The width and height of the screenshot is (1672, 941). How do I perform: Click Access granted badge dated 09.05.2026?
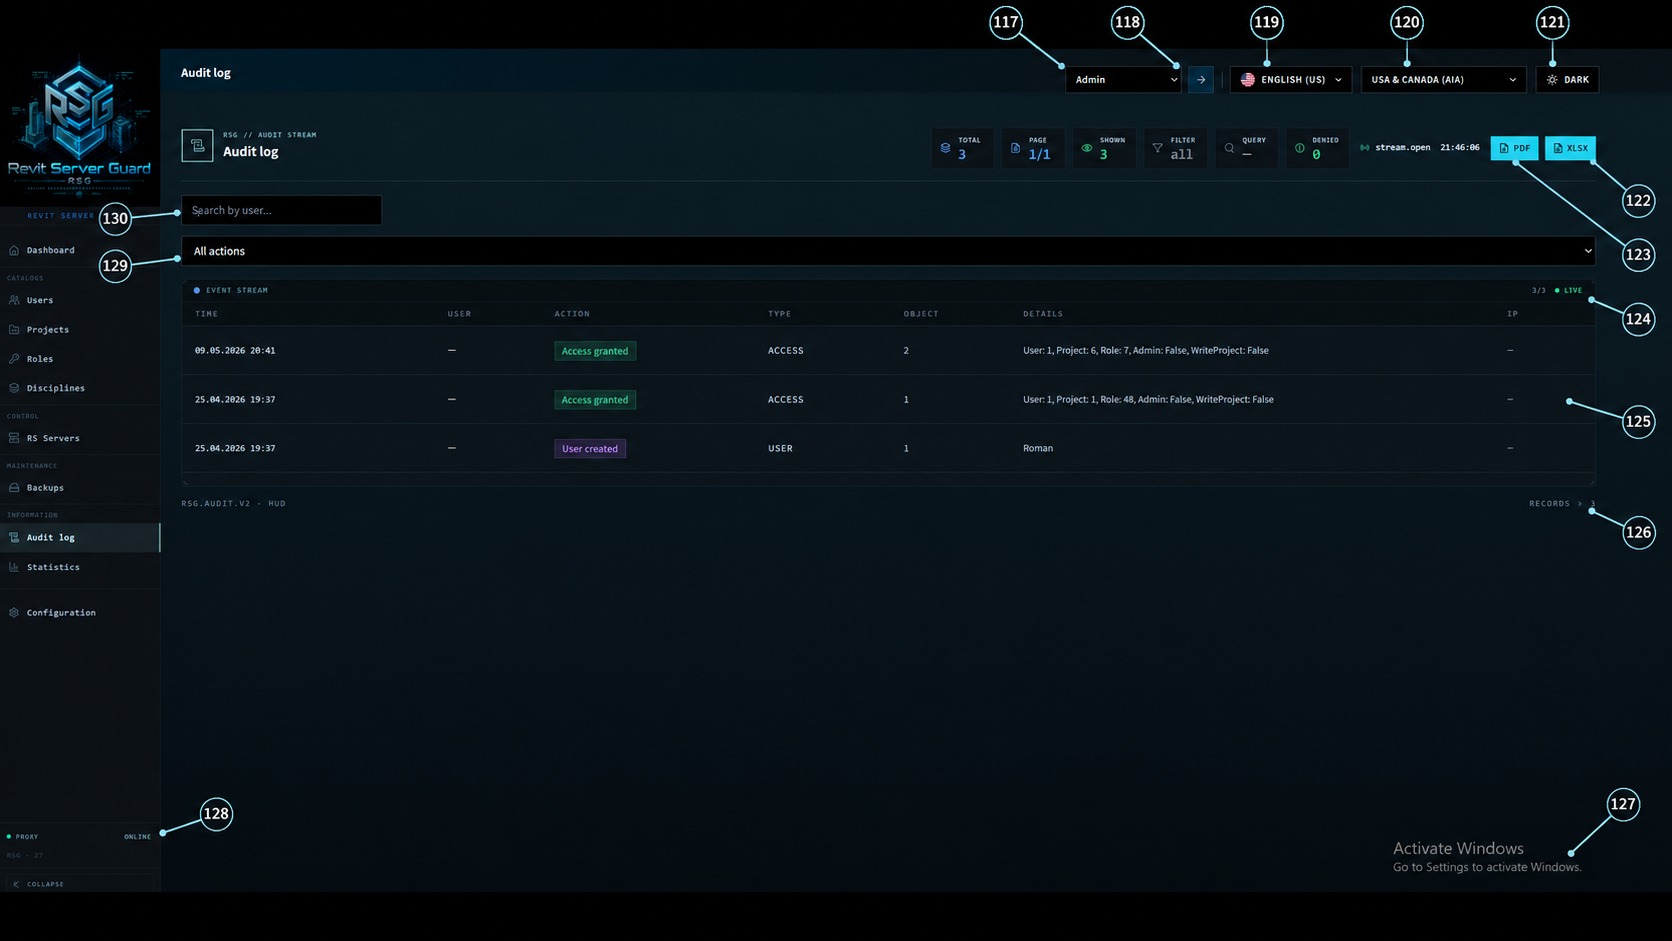(x=595, y=351)
